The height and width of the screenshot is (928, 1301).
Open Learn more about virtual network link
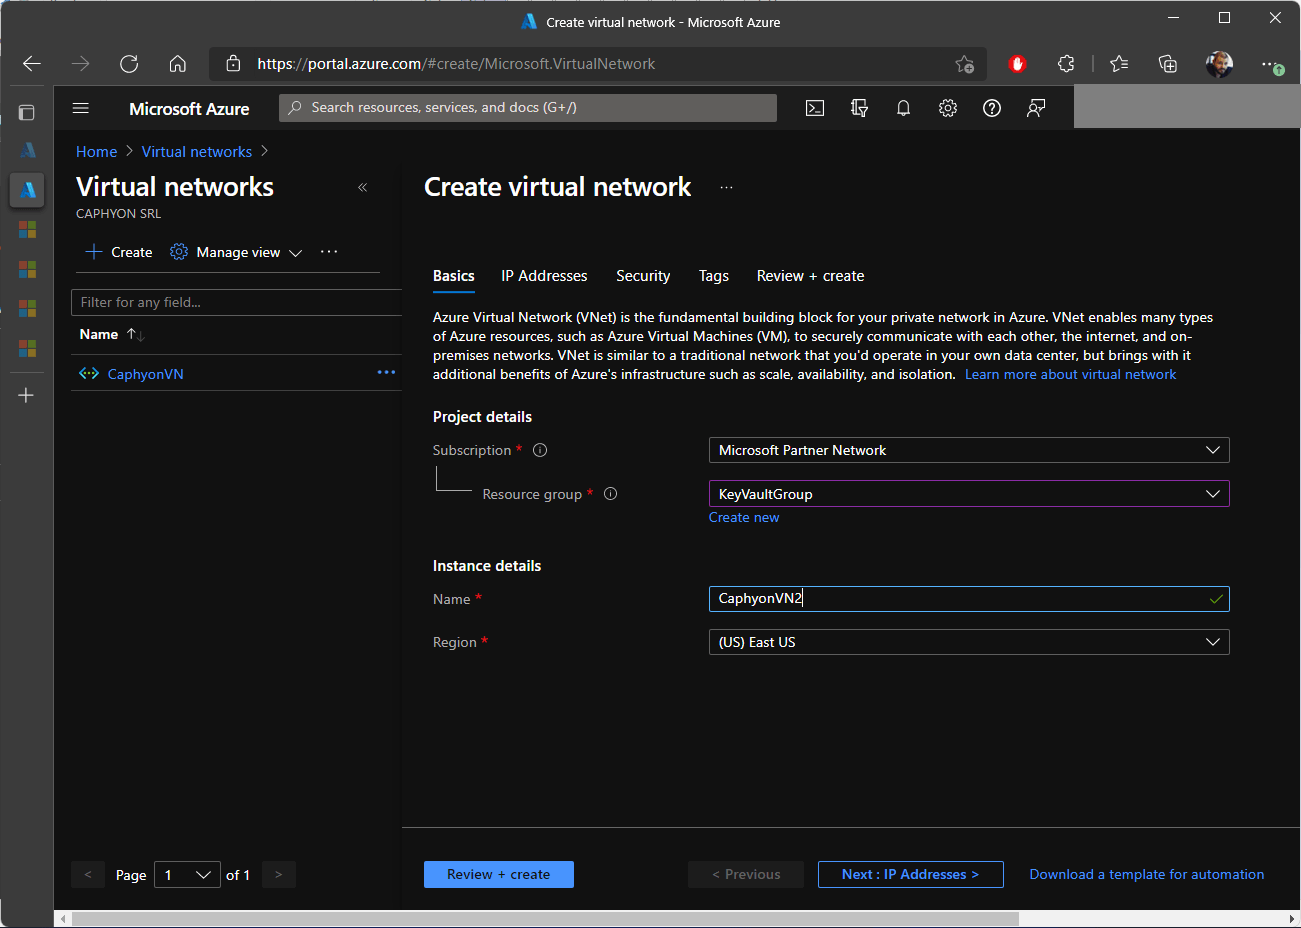[1070, 374]
